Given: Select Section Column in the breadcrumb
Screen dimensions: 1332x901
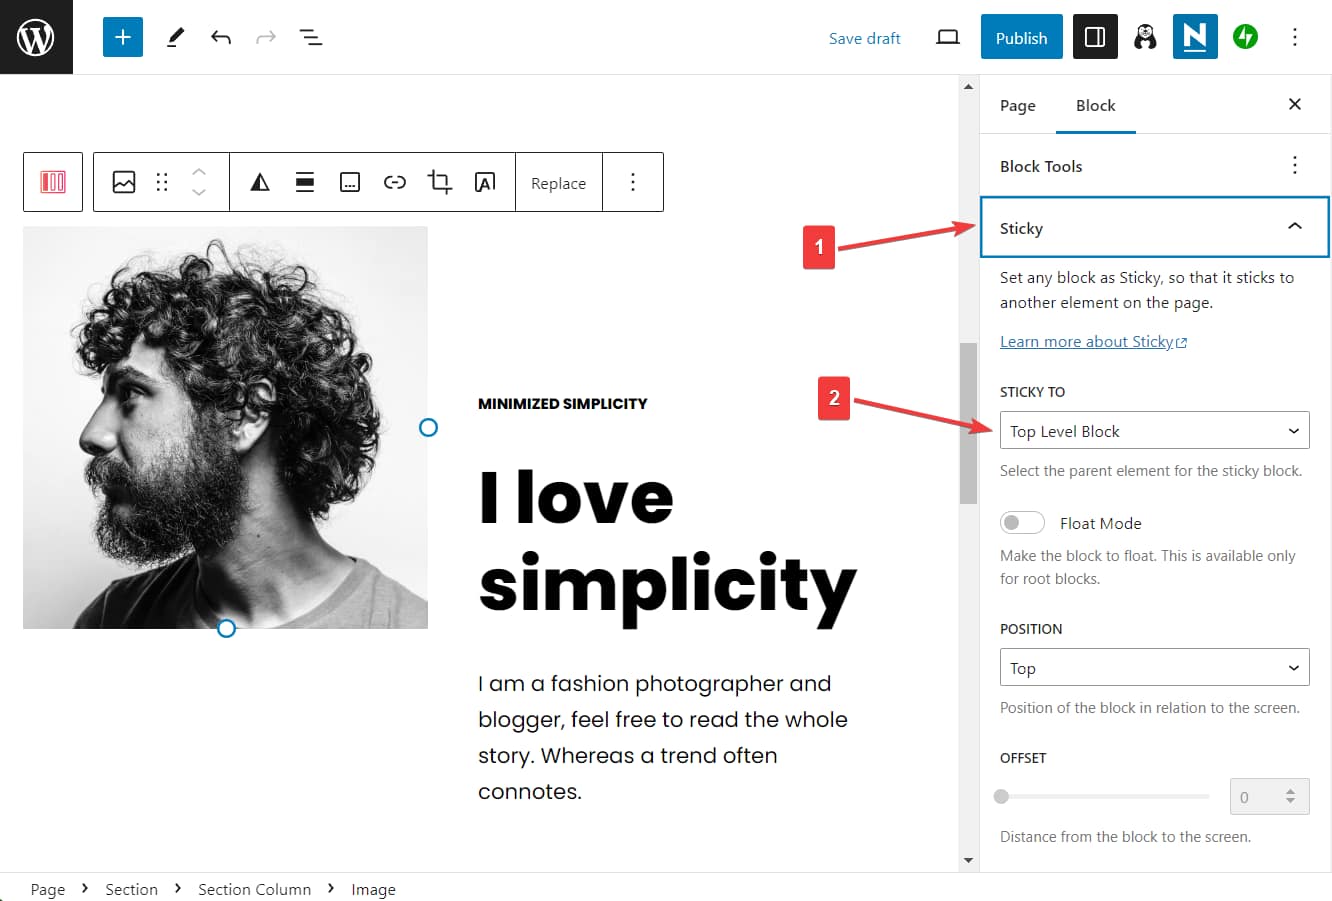Looking at the screenshot, I should (254, 889).
